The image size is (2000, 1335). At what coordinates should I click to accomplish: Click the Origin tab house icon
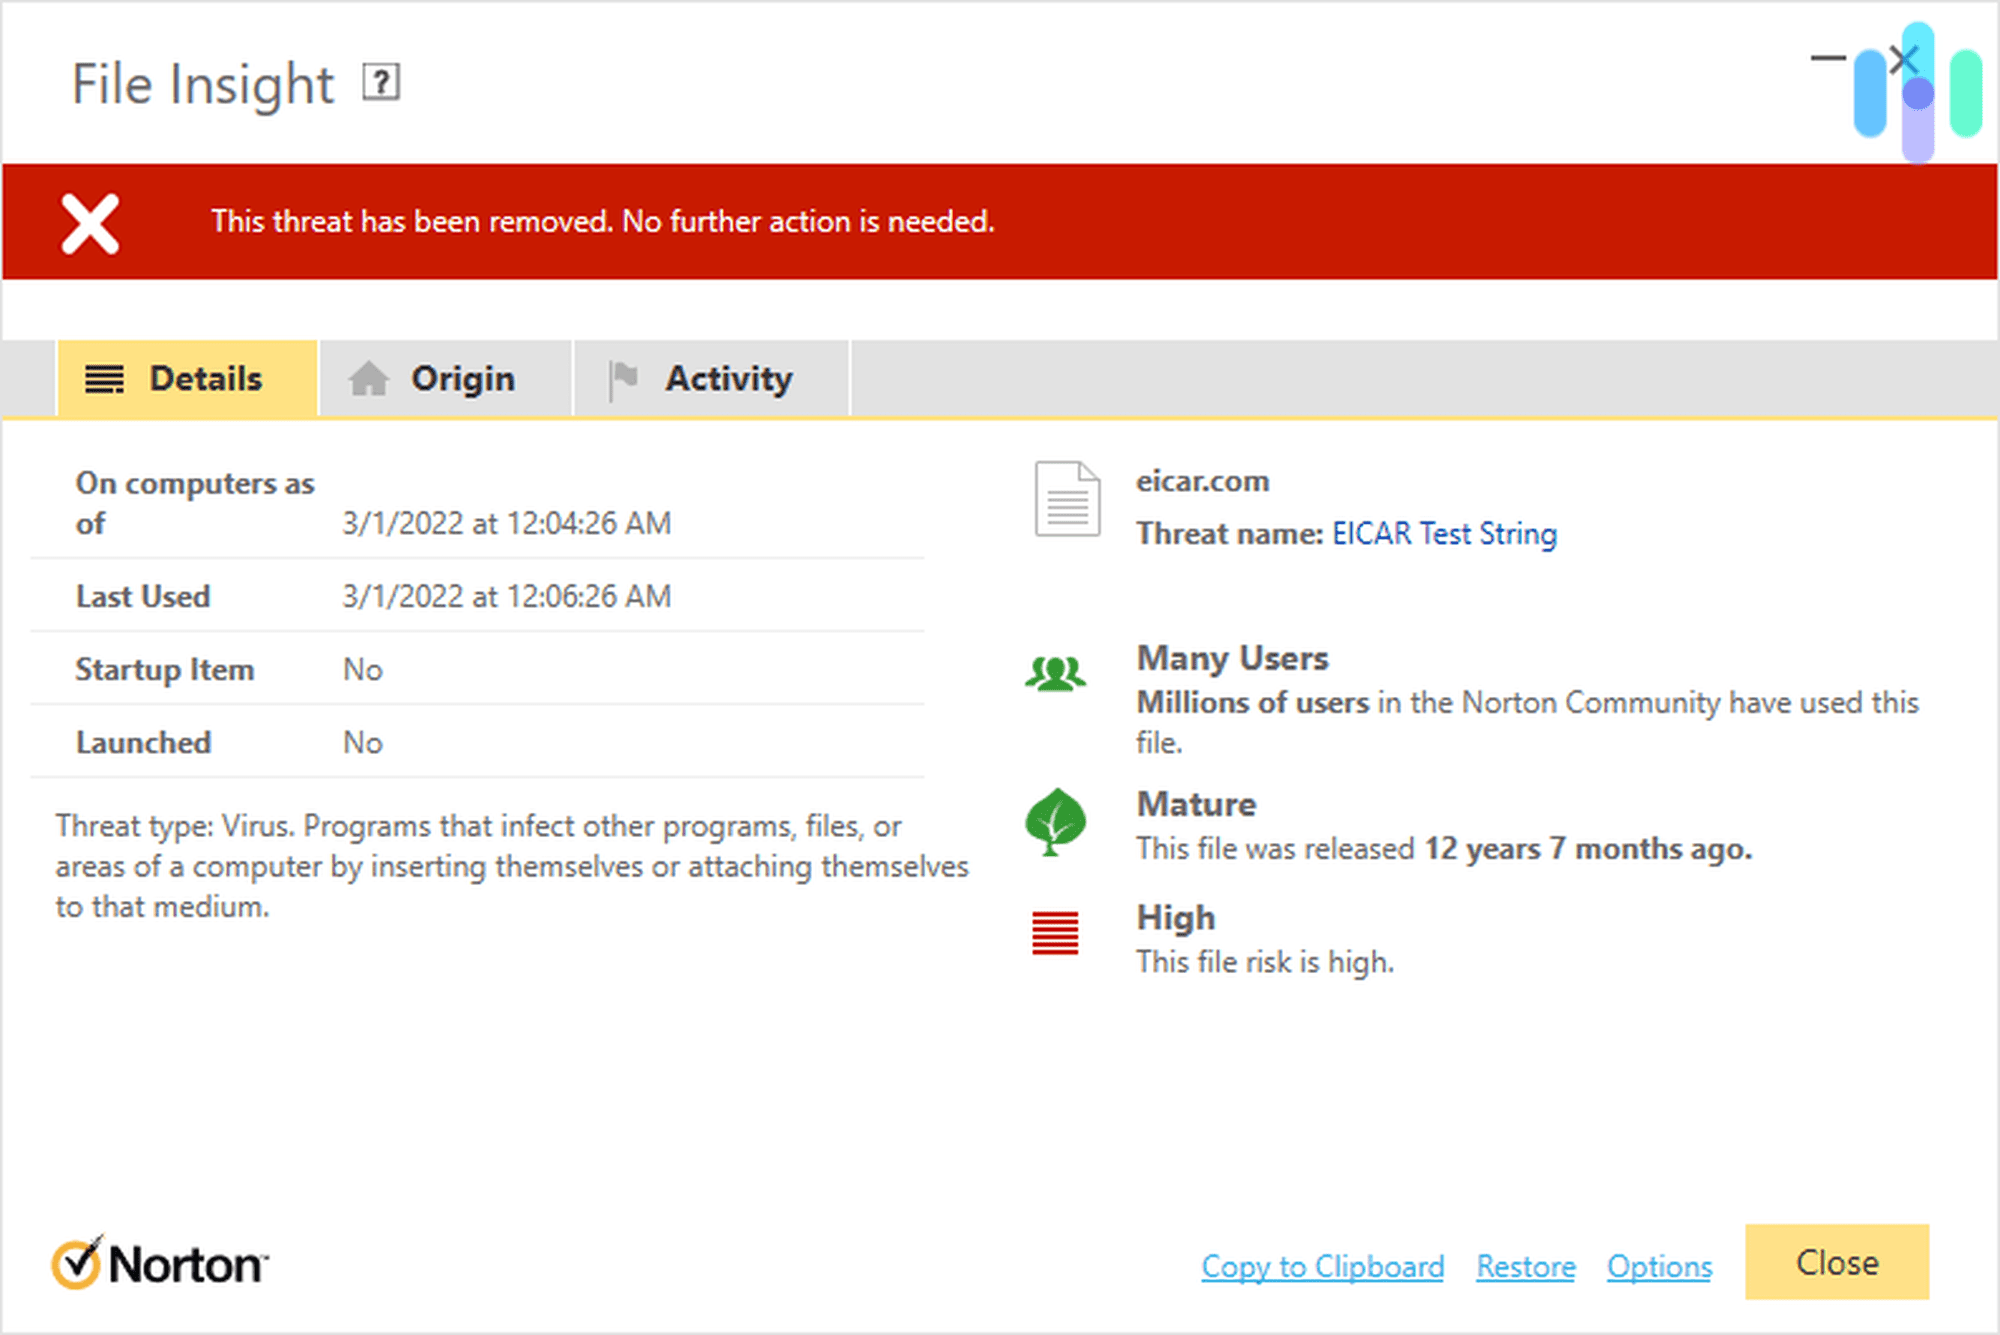pyautogui.click(x=370, y=378)
